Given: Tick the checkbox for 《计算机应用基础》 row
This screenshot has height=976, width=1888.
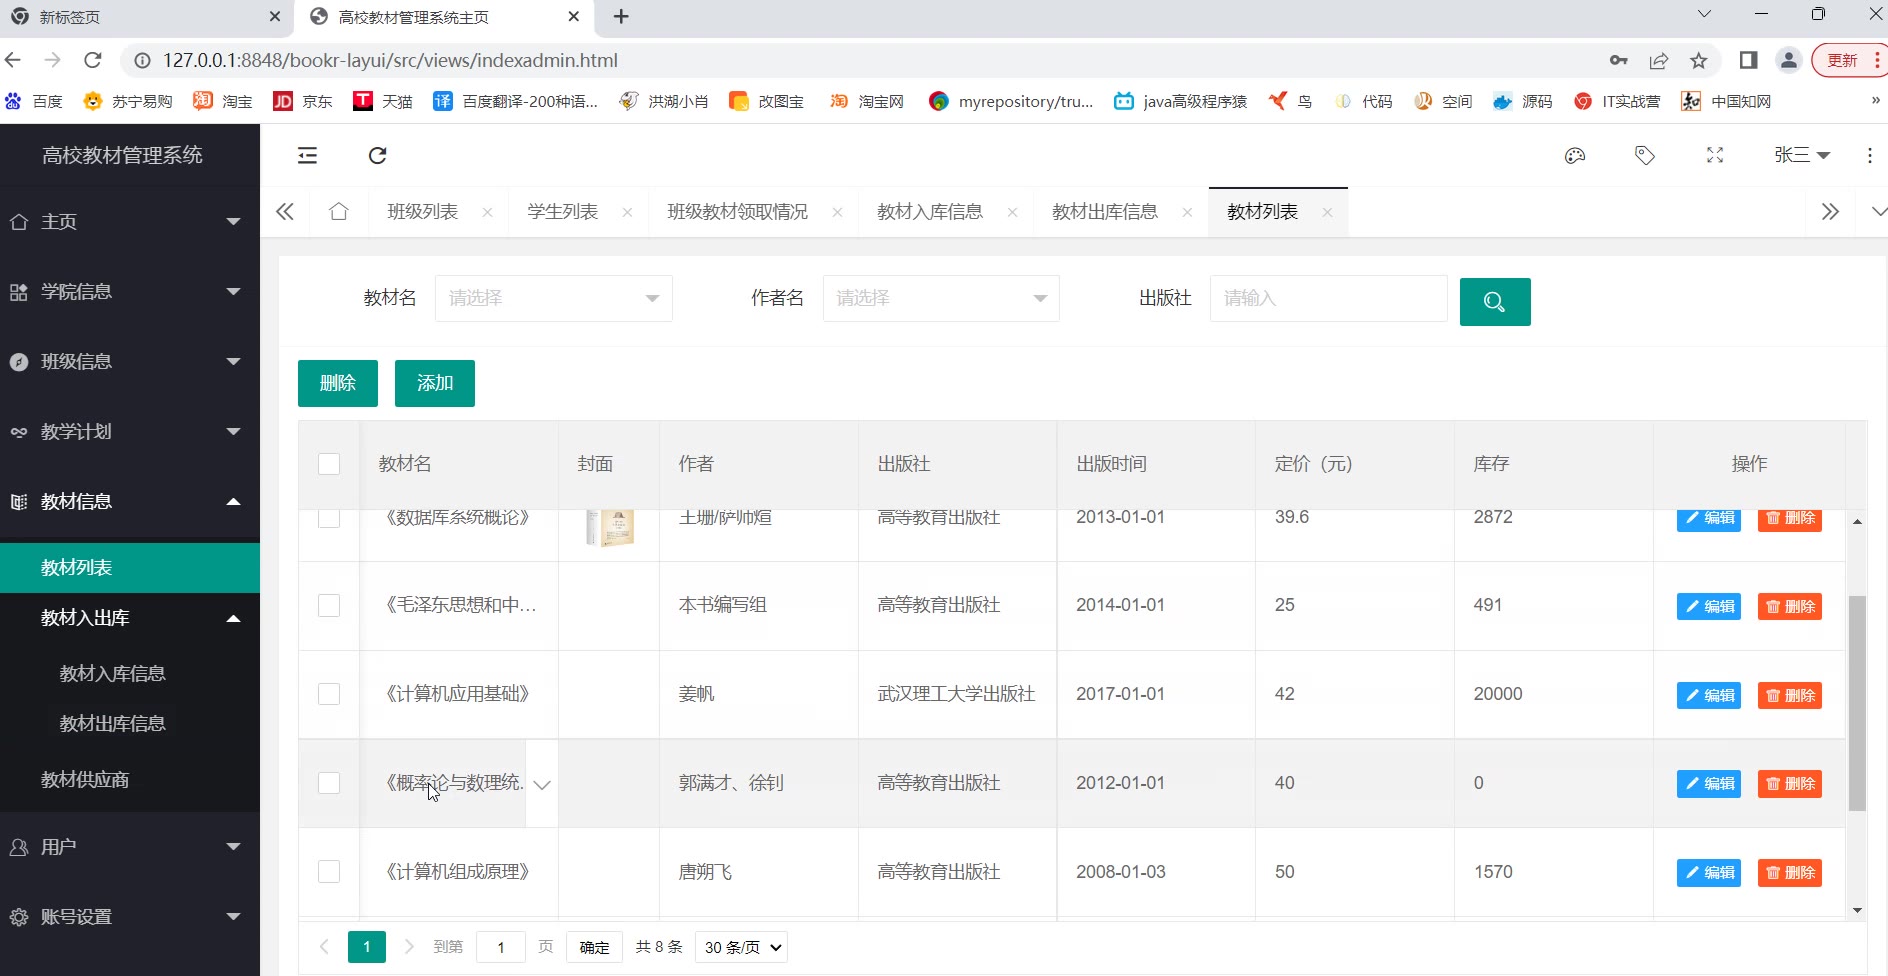Looking at the screenshot, I should [329, 694].
